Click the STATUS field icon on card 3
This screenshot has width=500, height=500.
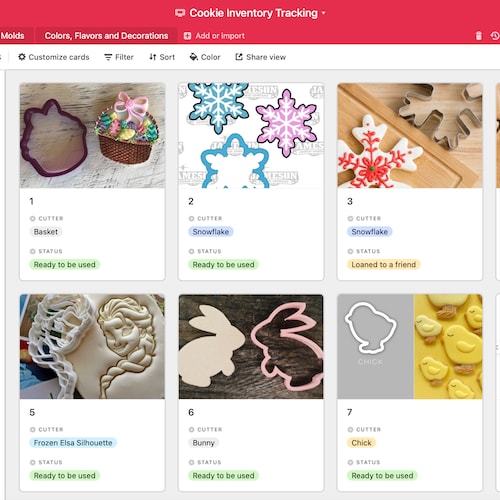coord(350,251)
